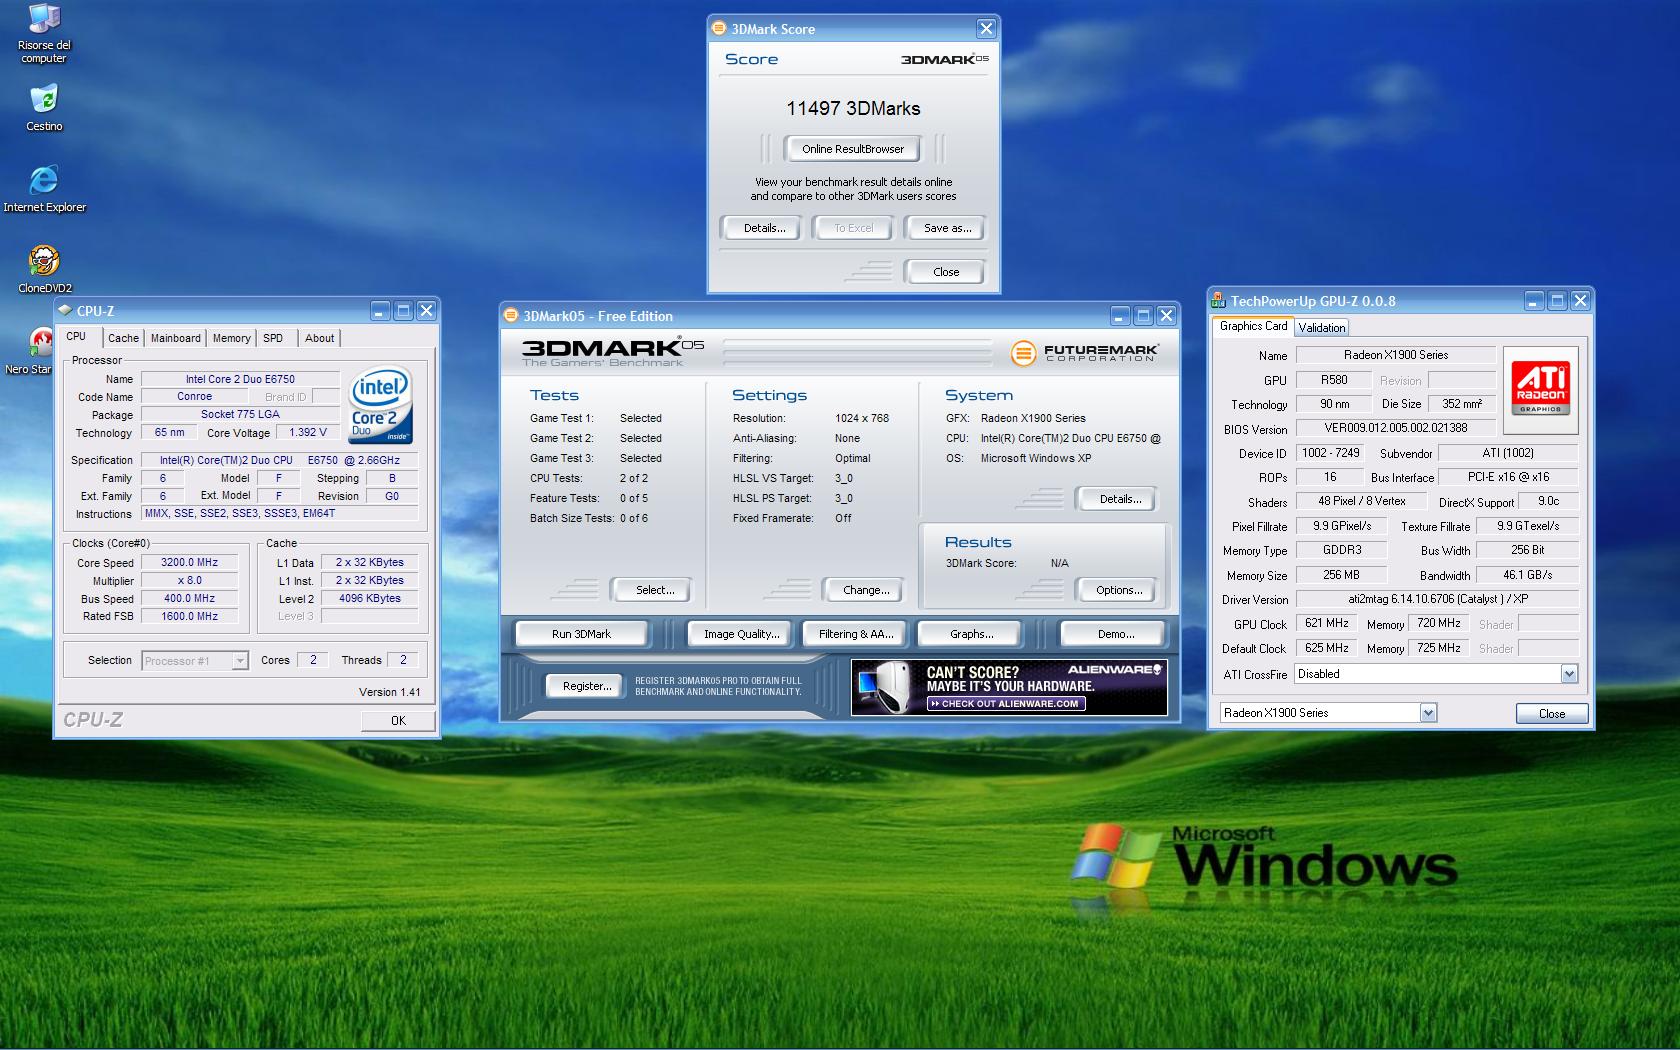This screenshot has width=1680, height=1050.
Task: Click the Level 2 4096 KBytes value
Action: tap(370, 599)
